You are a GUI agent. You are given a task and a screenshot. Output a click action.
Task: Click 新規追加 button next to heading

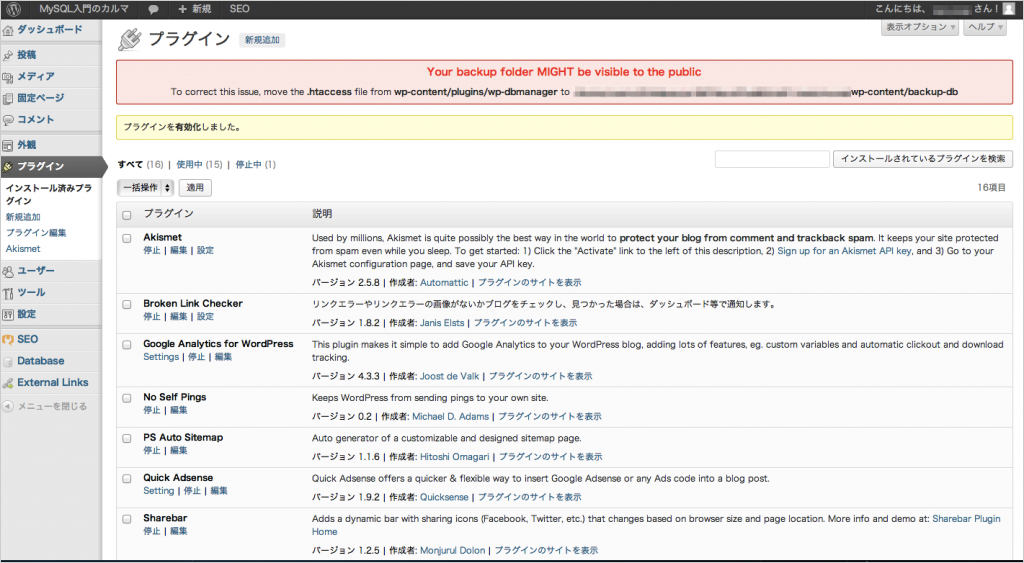click(262, 40)
